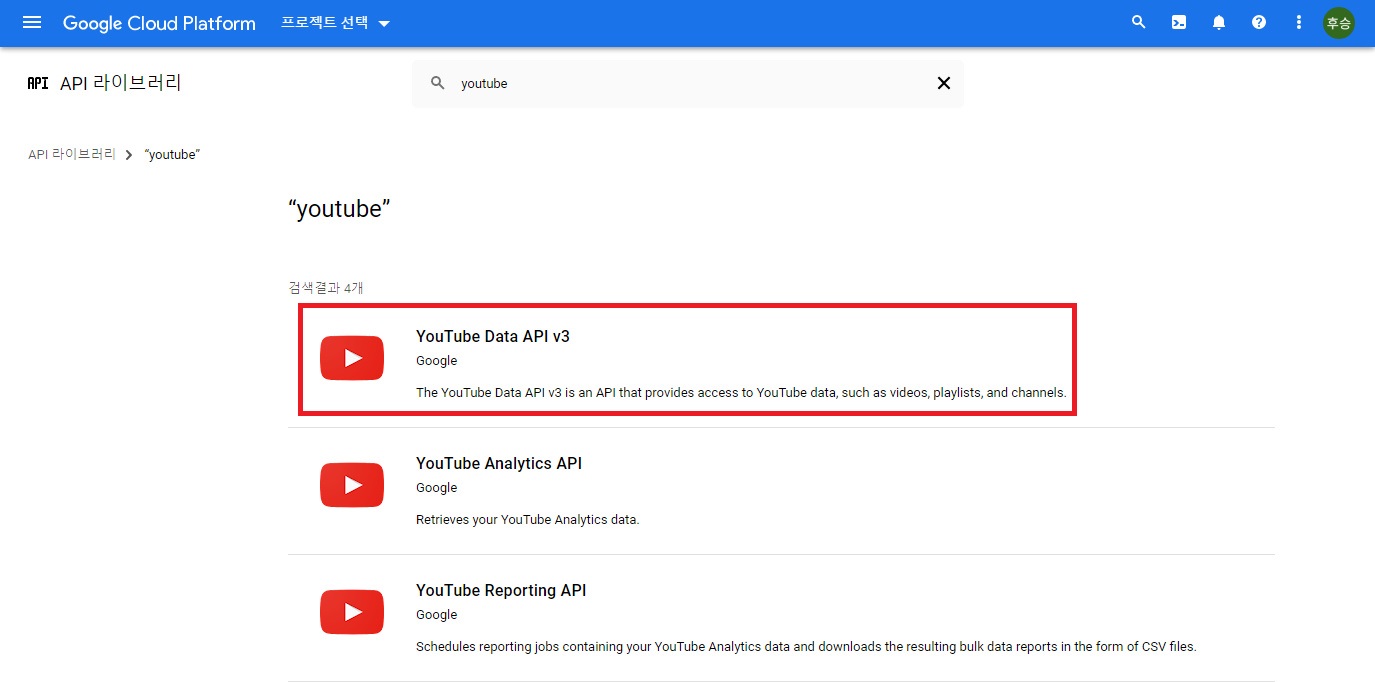
Task: Click the Schedules reporting jobs description
Action: [806, 647]
